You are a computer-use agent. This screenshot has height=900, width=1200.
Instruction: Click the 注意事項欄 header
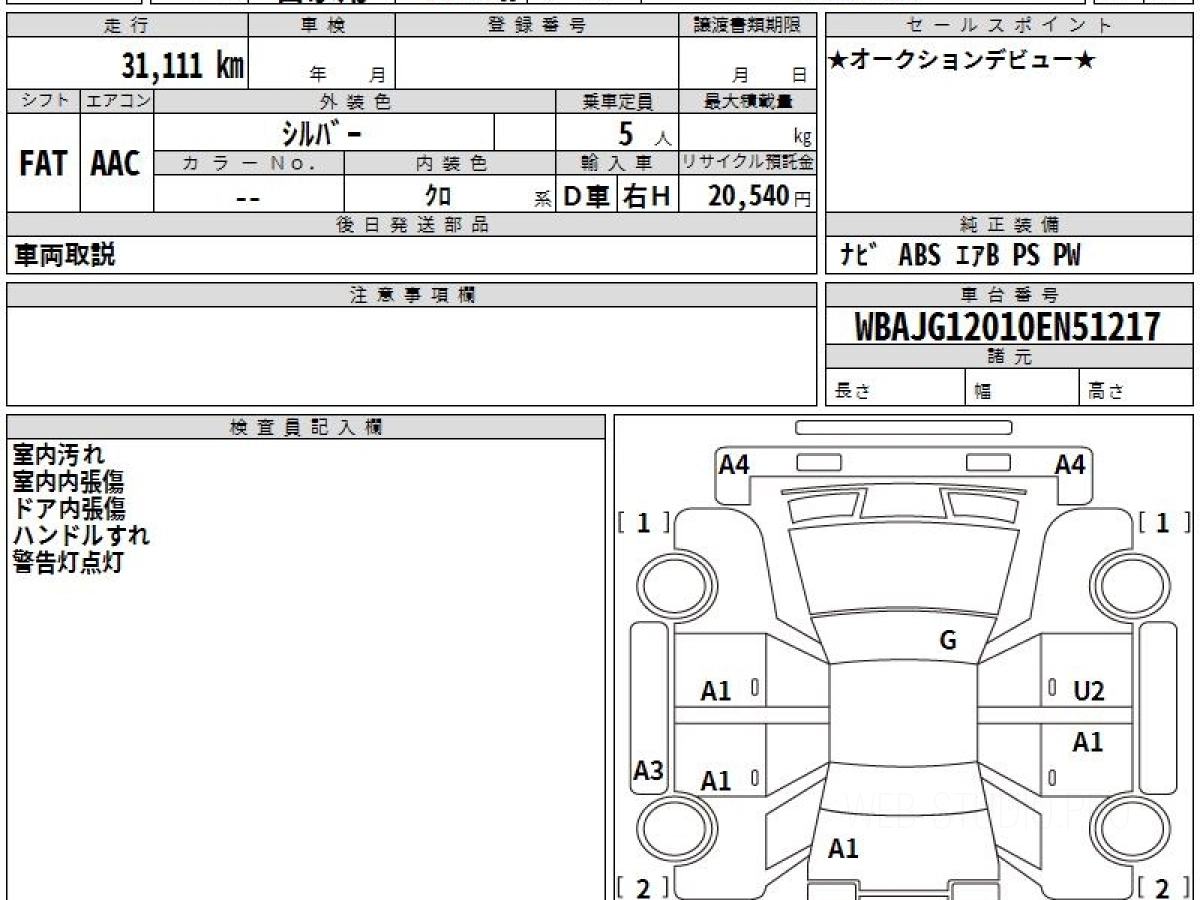coord(412,295)
